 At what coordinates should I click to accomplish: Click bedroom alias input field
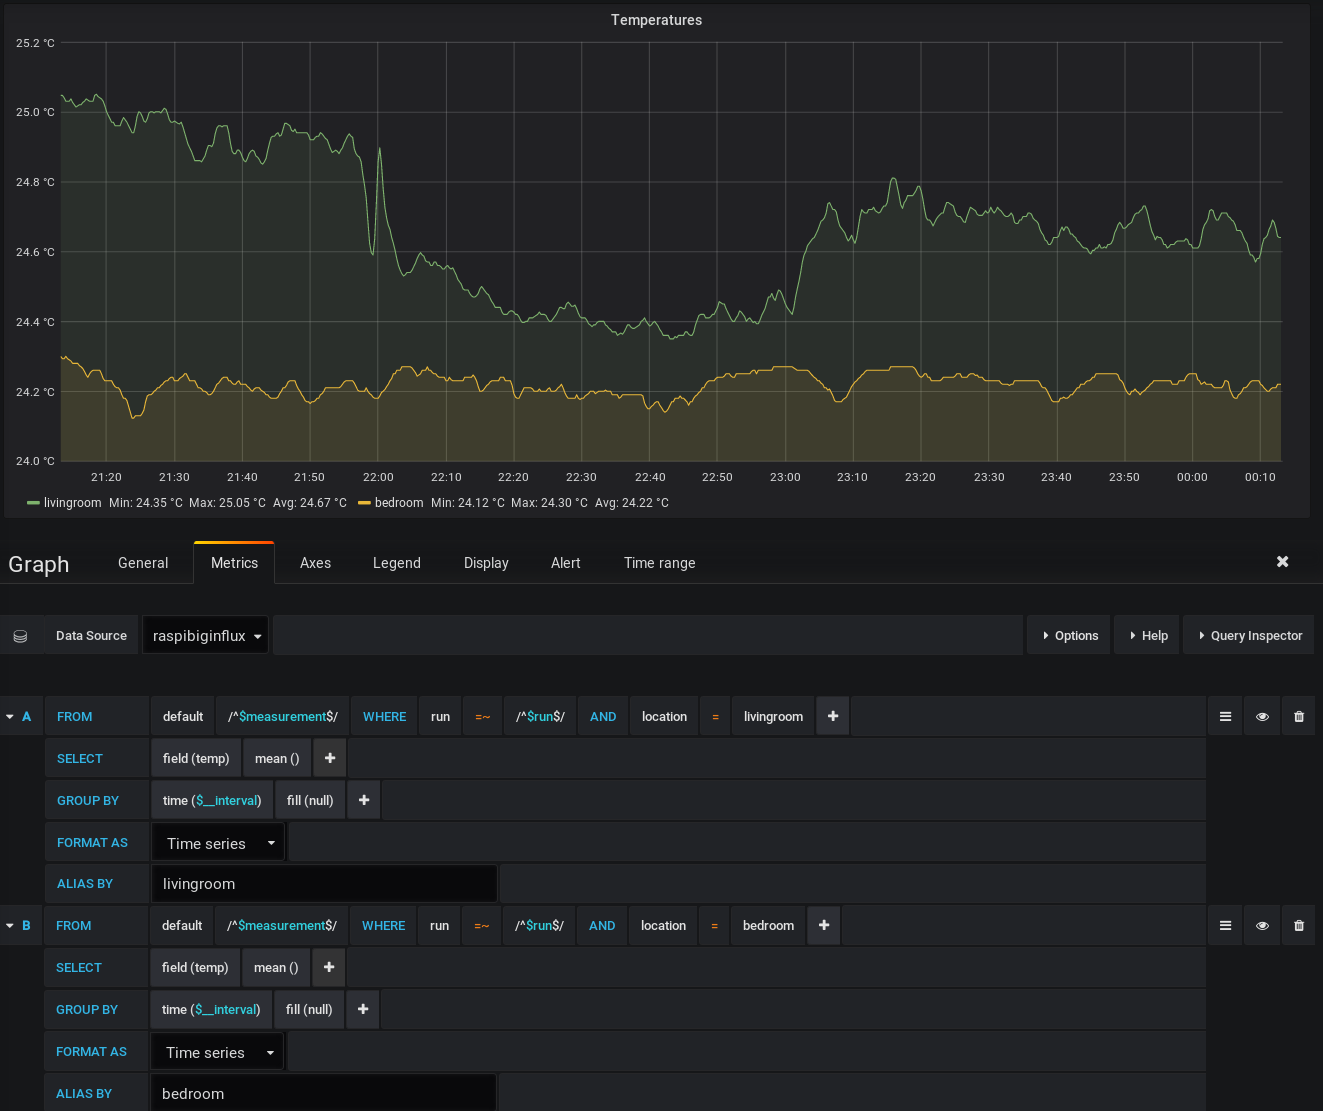[323, 1093]
